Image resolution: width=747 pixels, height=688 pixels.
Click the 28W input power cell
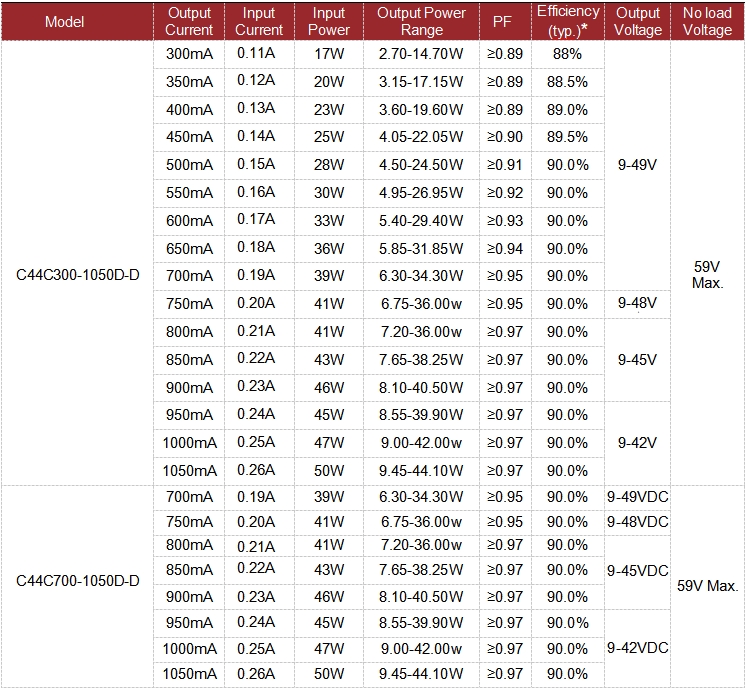coord(329,165)
